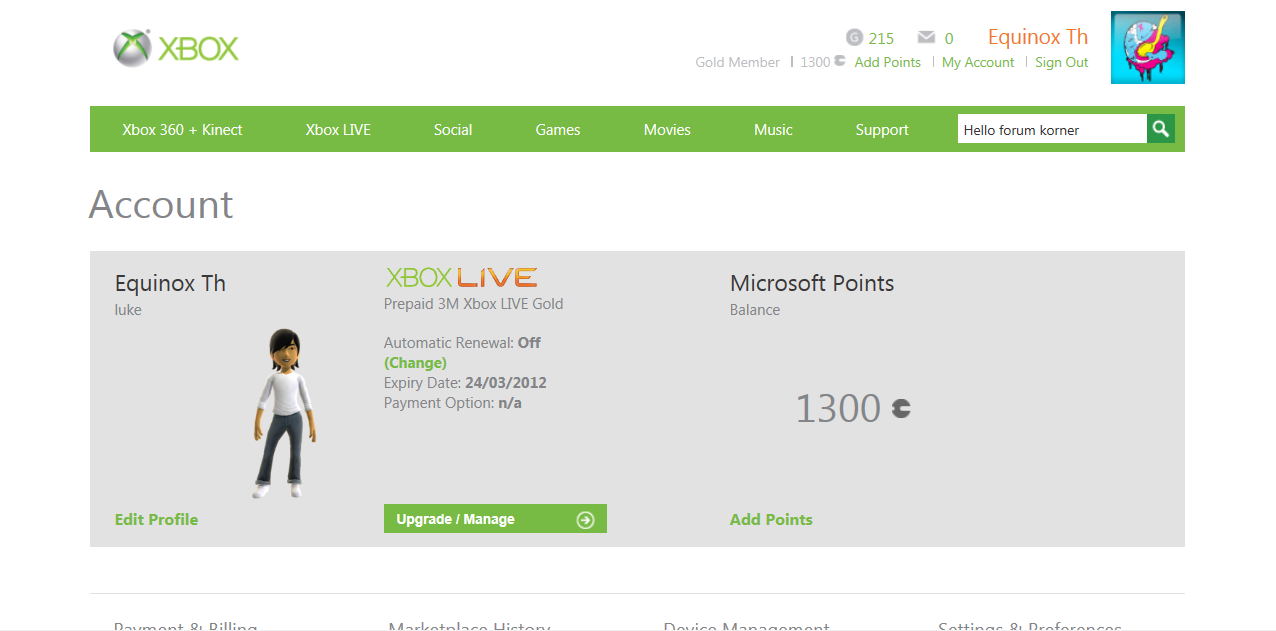The image size is (1276, 631).
Task: Click Add Points link under balance
Action: 771,519
